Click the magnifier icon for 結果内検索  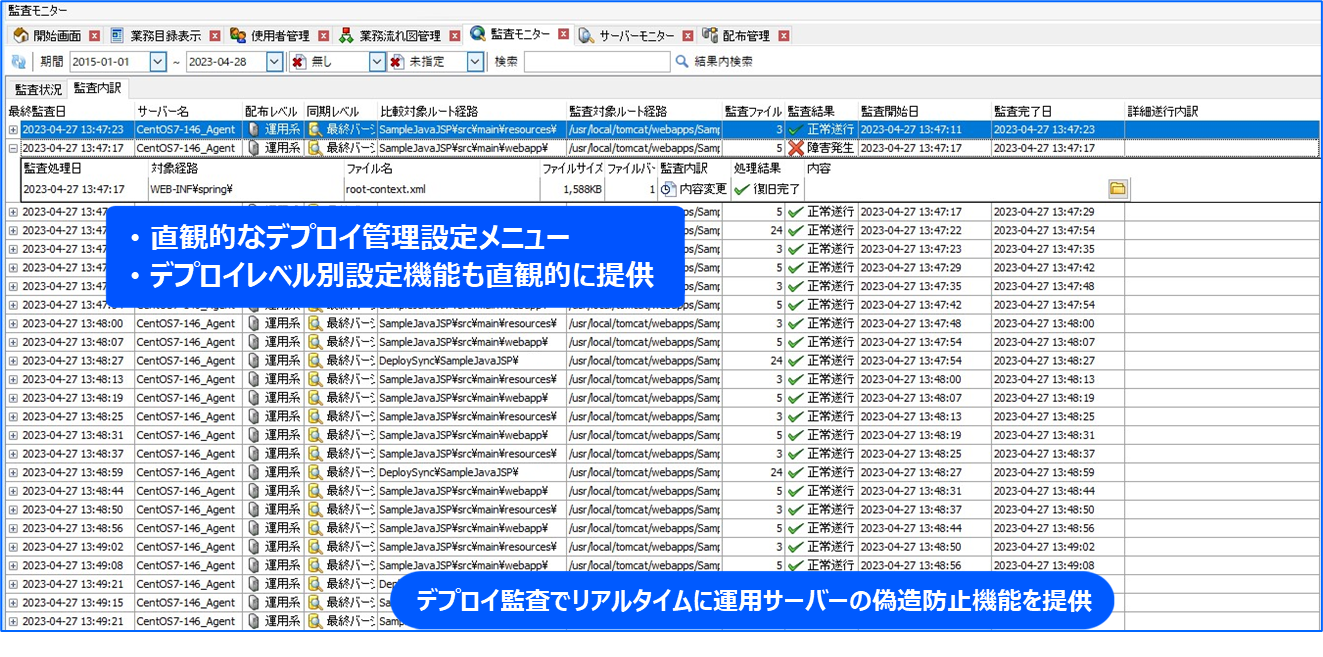point(682,62)
